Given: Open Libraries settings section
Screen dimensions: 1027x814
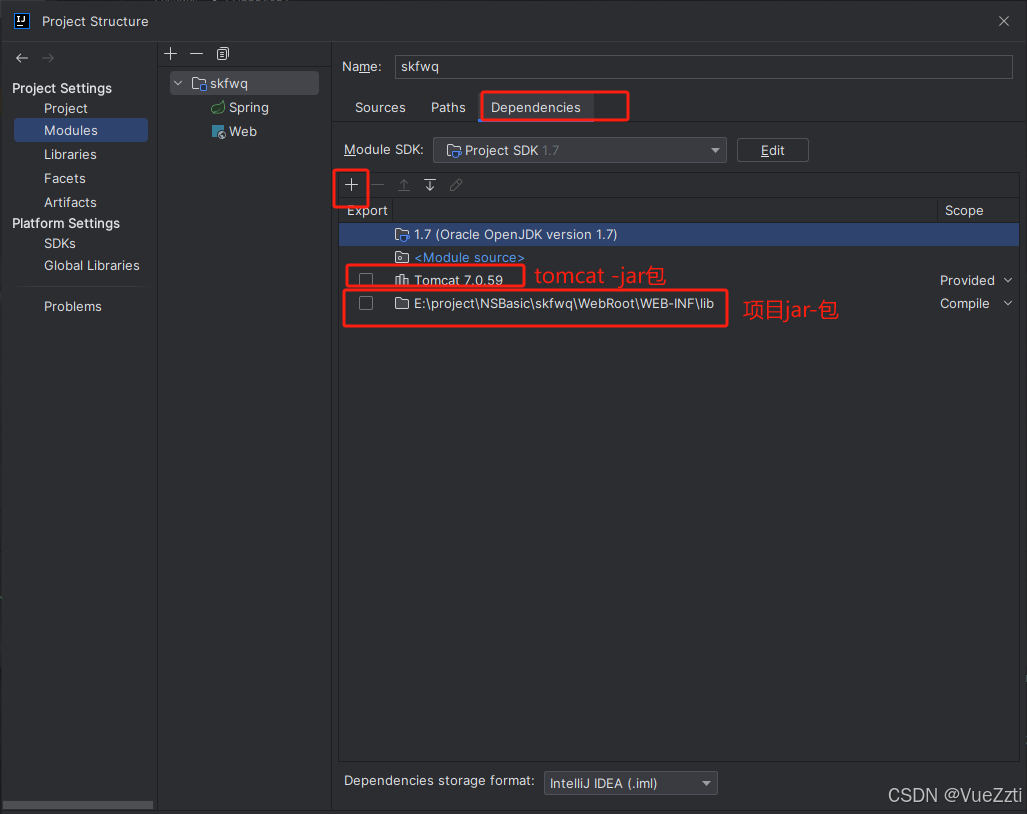Looking at the screenshot, I should click(x=70, y=155).
